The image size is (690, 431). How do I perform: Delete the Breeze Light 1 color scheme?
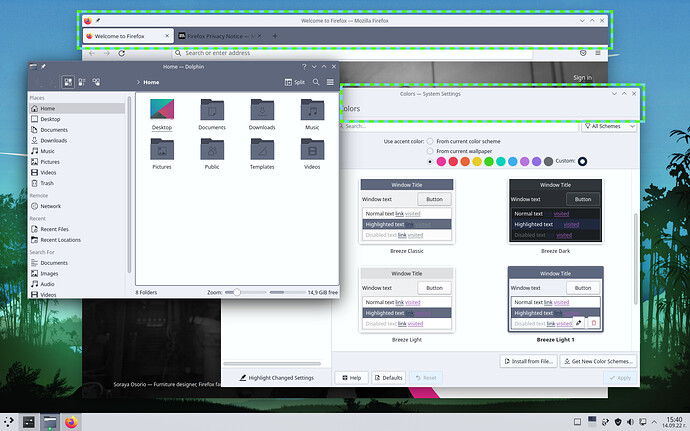594,323
